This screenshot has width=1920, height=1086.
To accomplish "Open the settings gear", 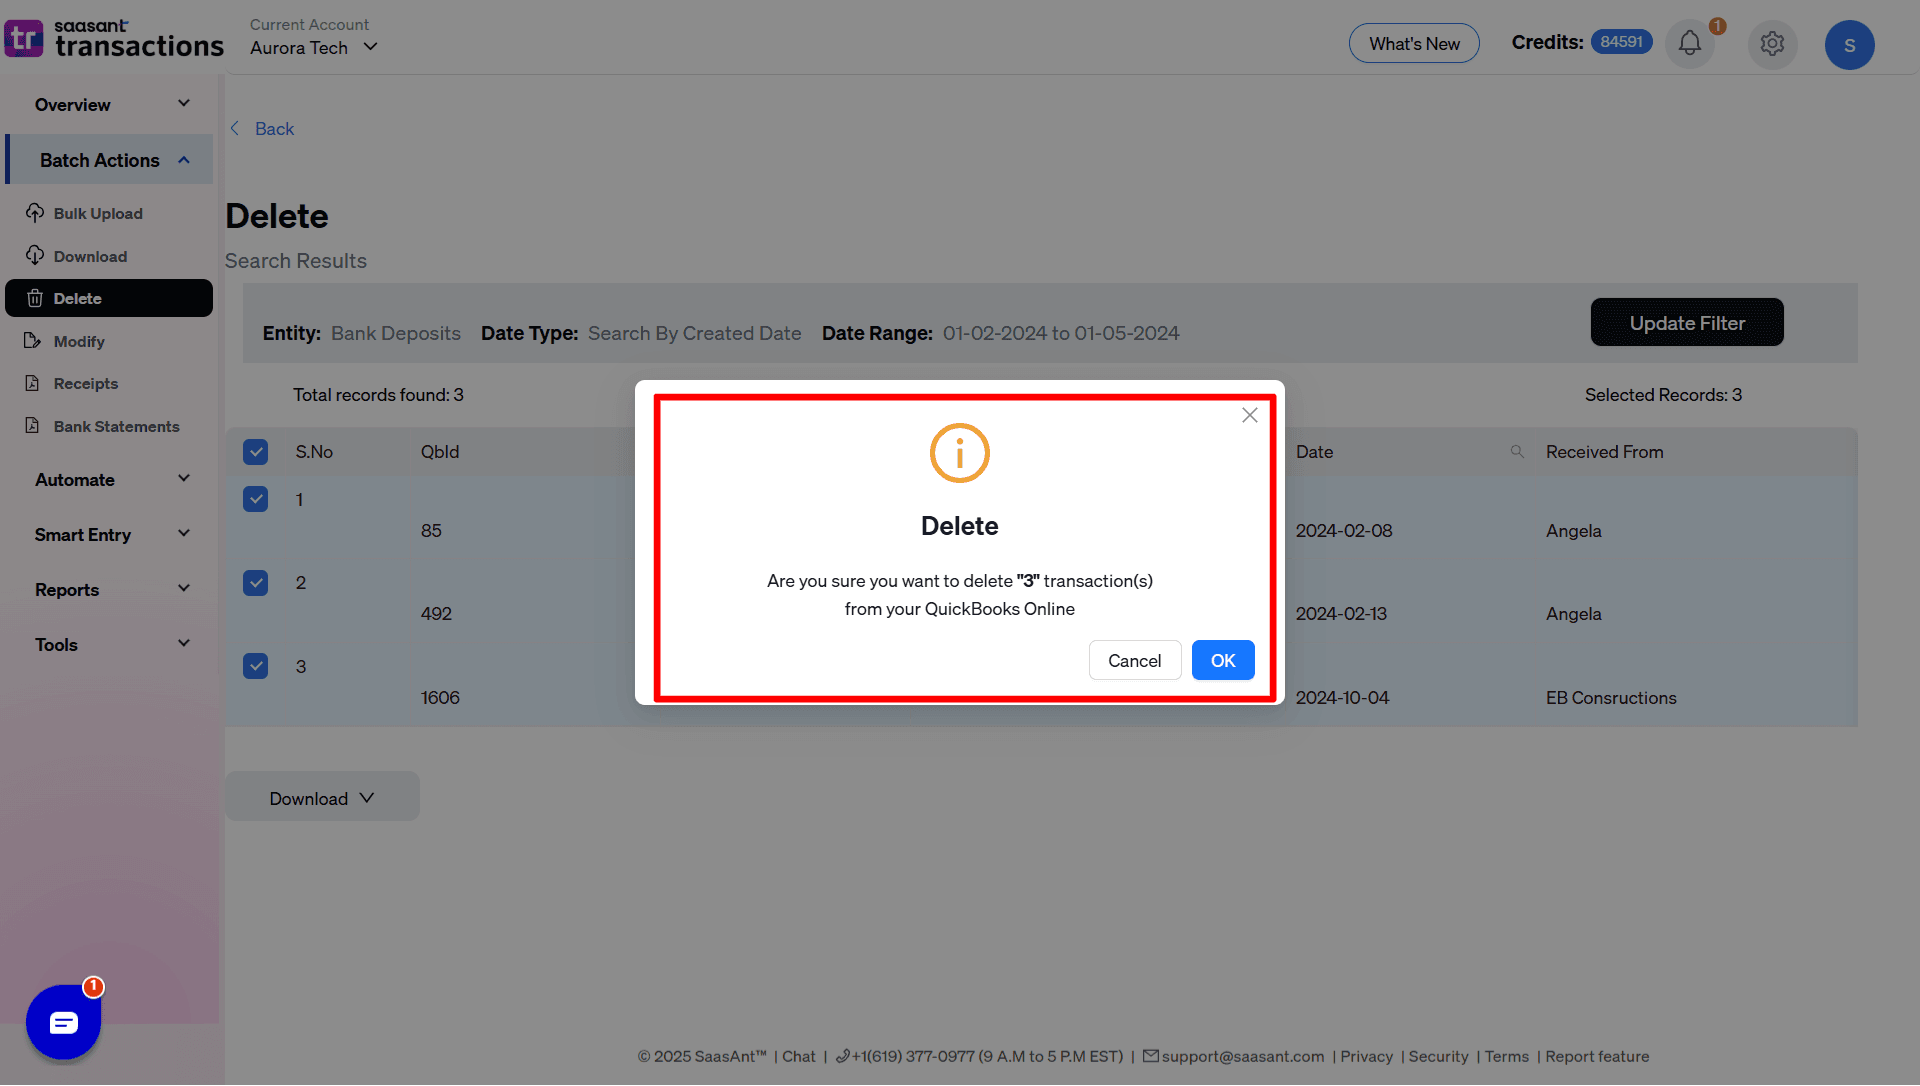I will [x=1772, y=43].
